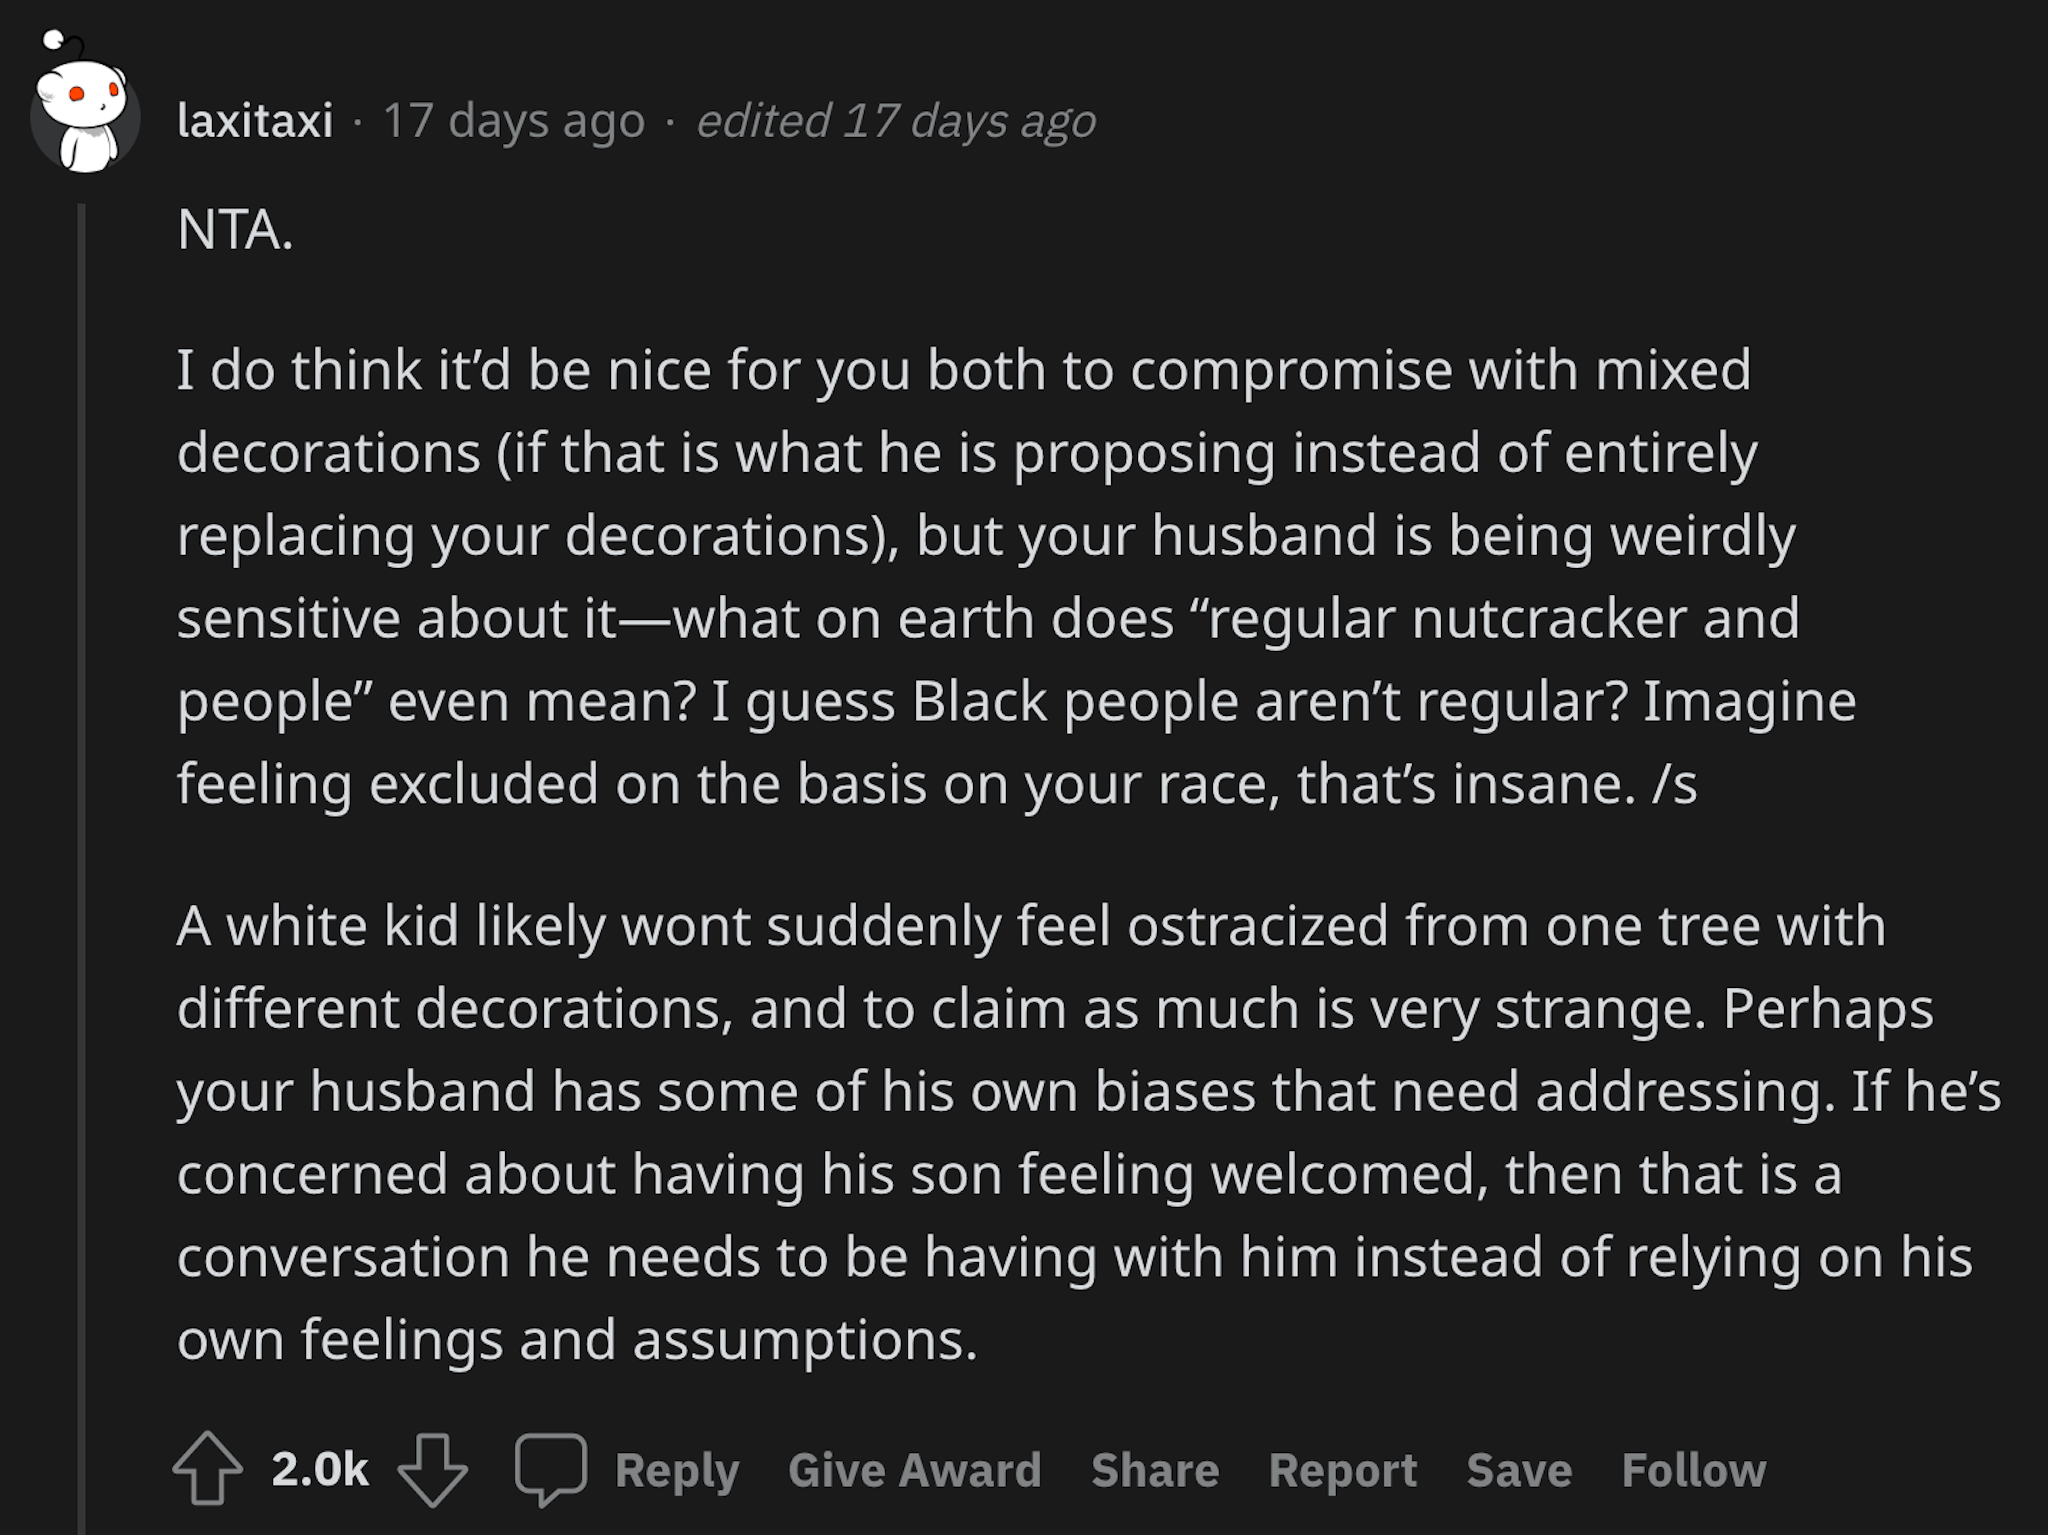
Task: Give Award to this comment
Action: coord(915,1470)
